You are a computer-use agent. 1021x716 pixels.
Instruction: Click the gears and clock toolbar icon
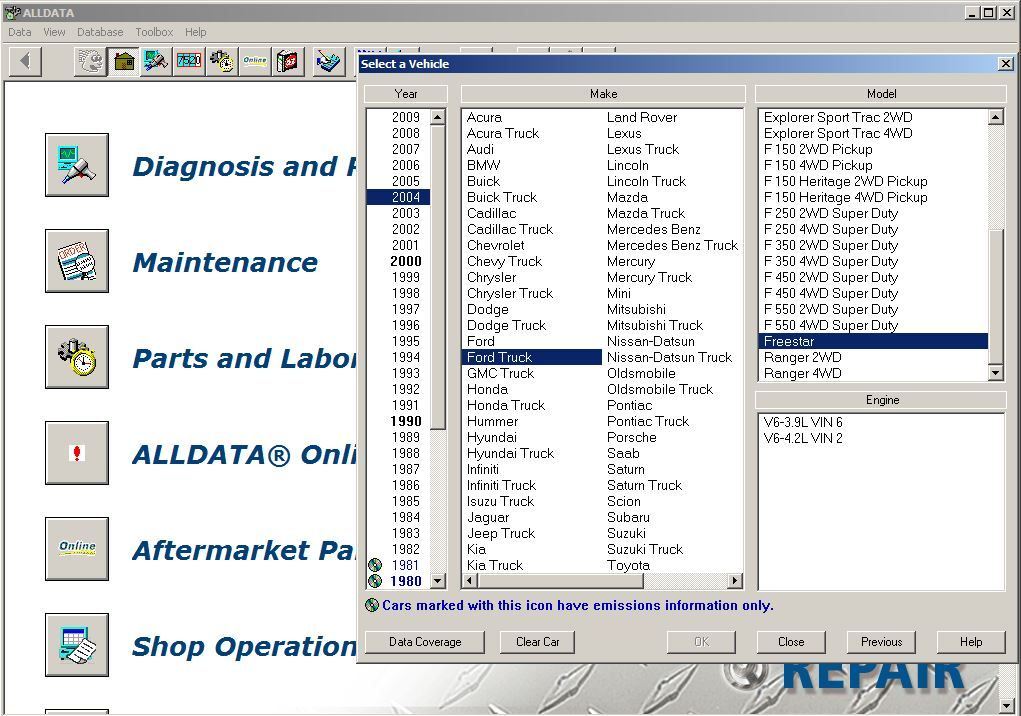pyautogui.click(x=221, y=61)
